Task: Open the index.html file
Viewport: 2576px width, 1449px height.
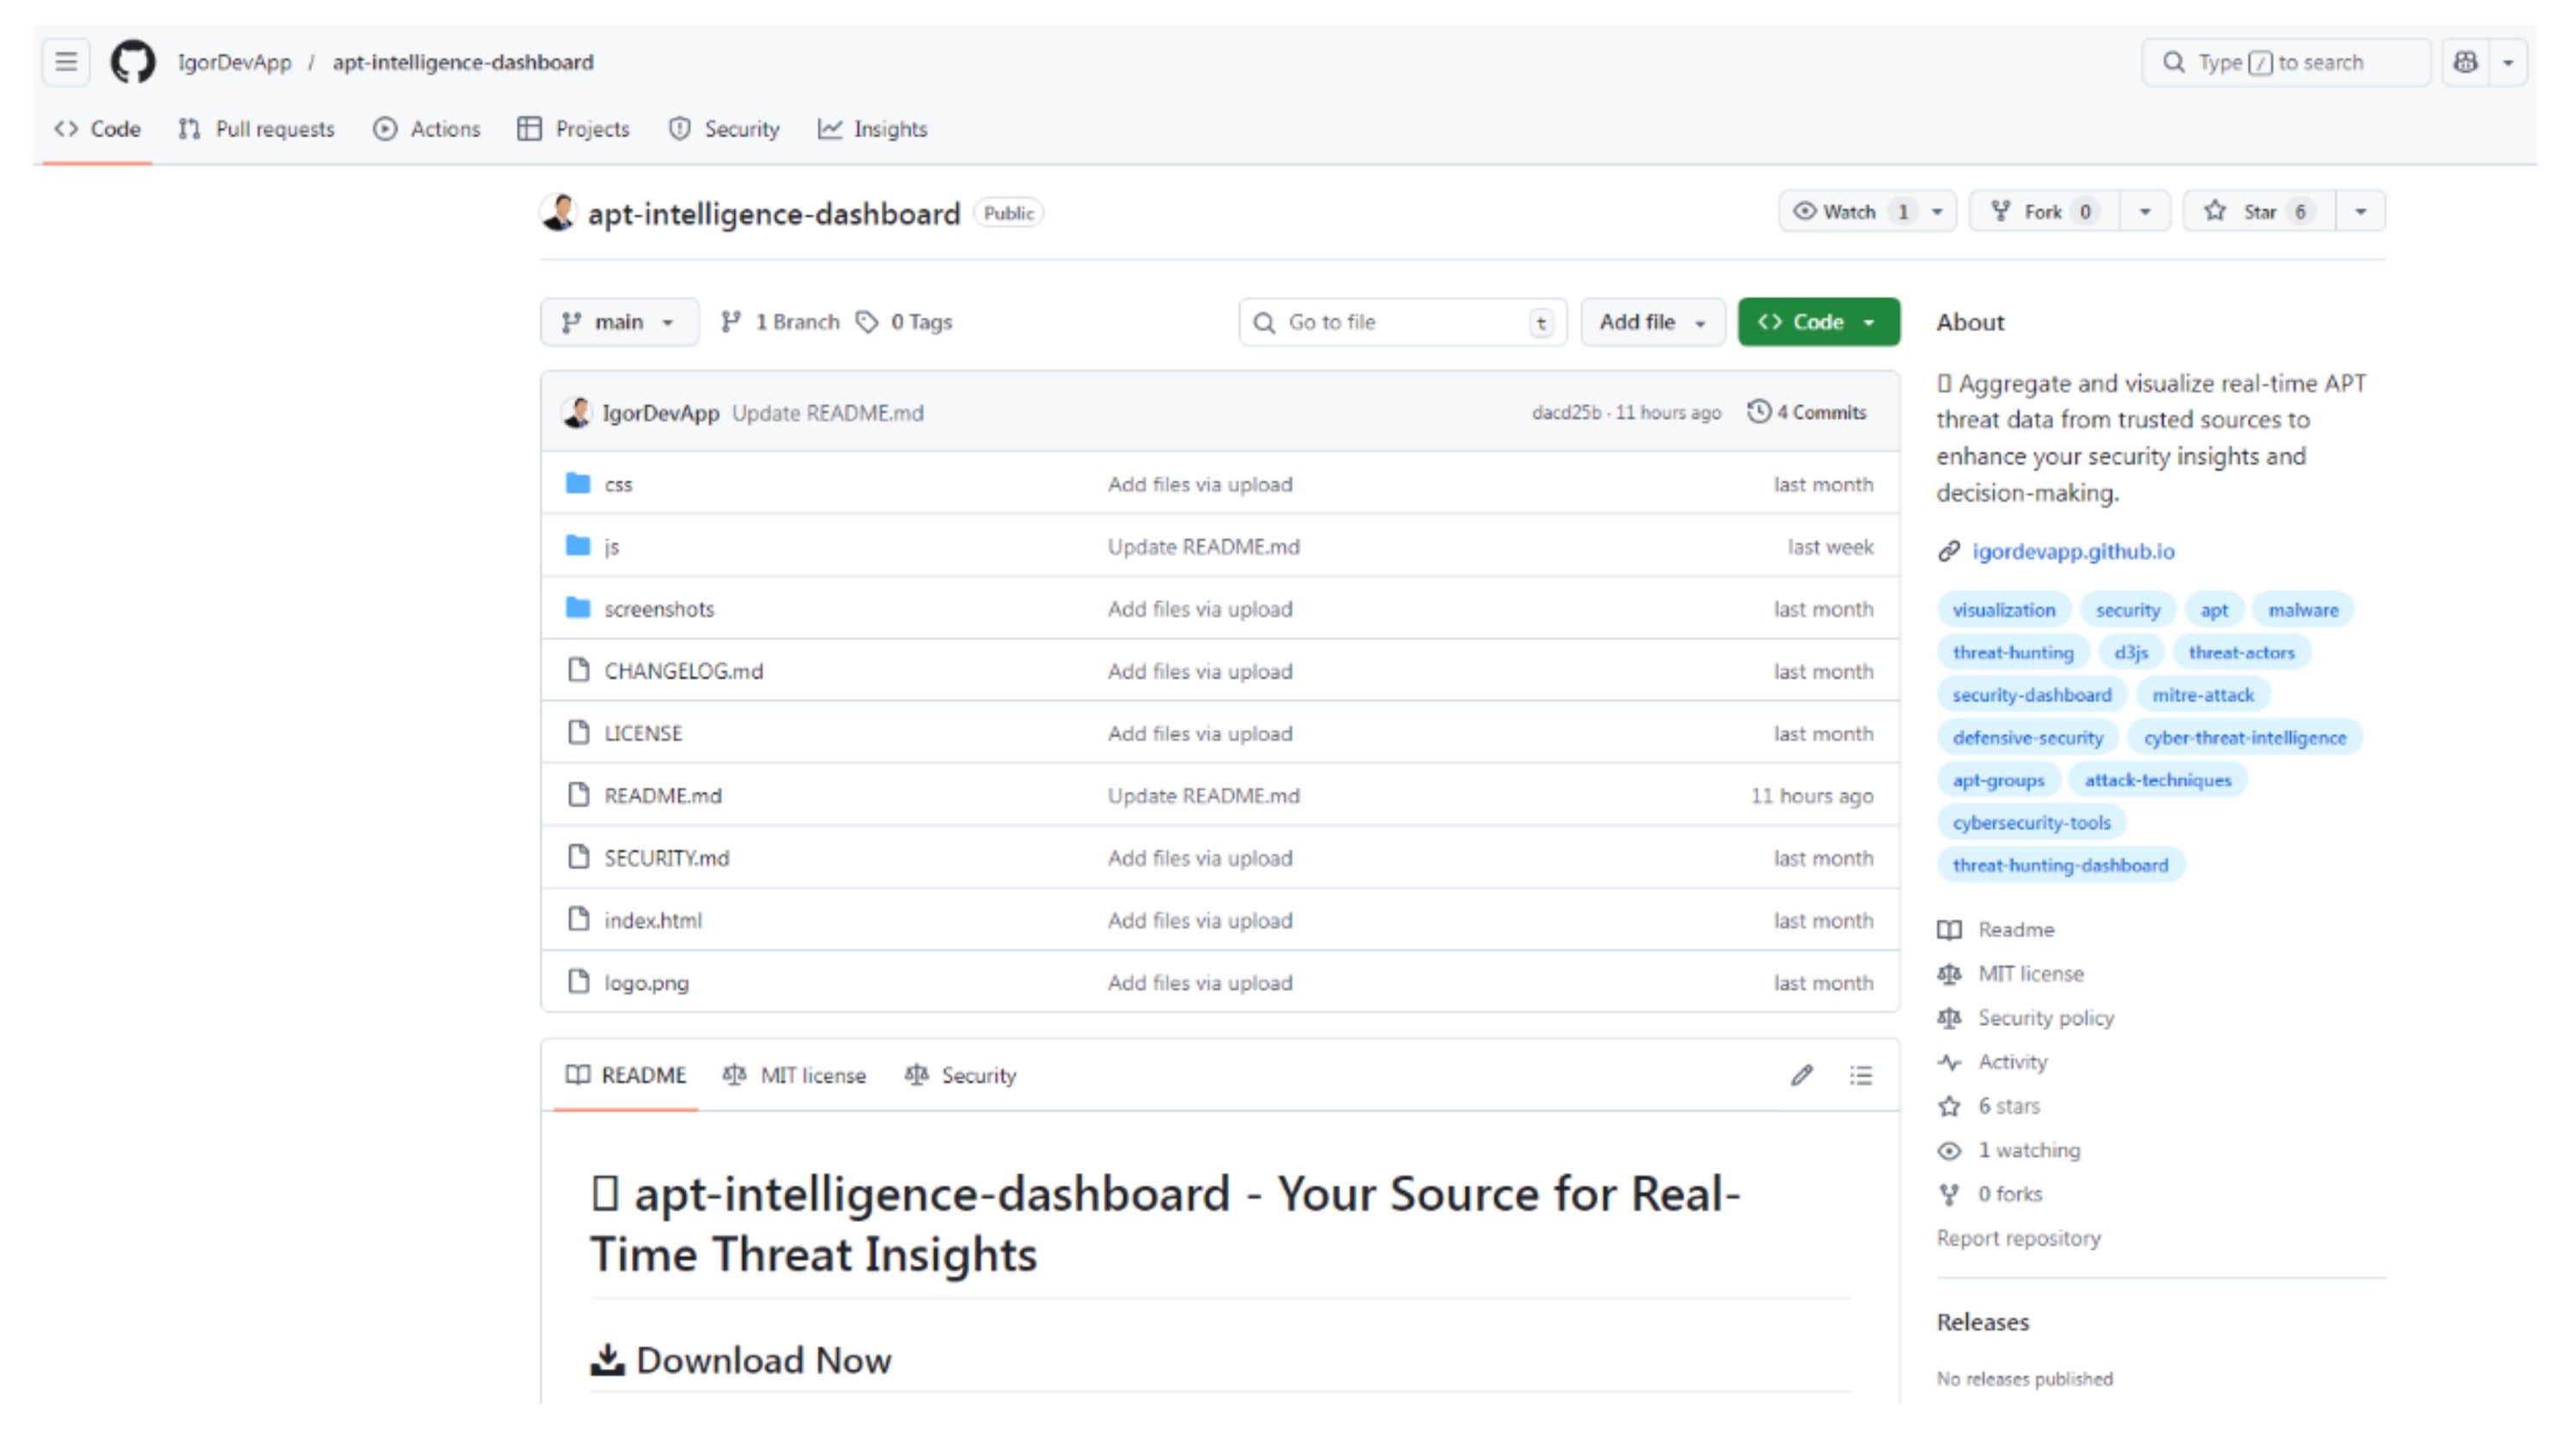Action: (653, 920)
